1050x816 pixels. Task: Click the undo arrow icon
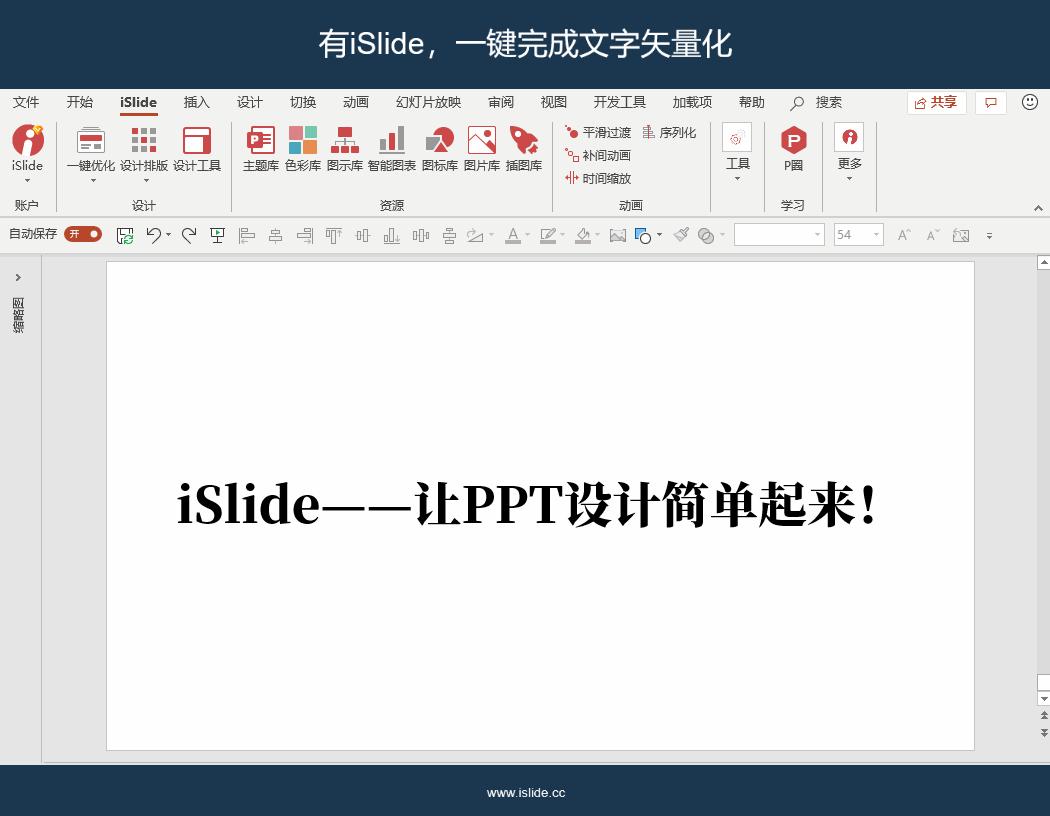pyautogui.click(x=153, y=236)
